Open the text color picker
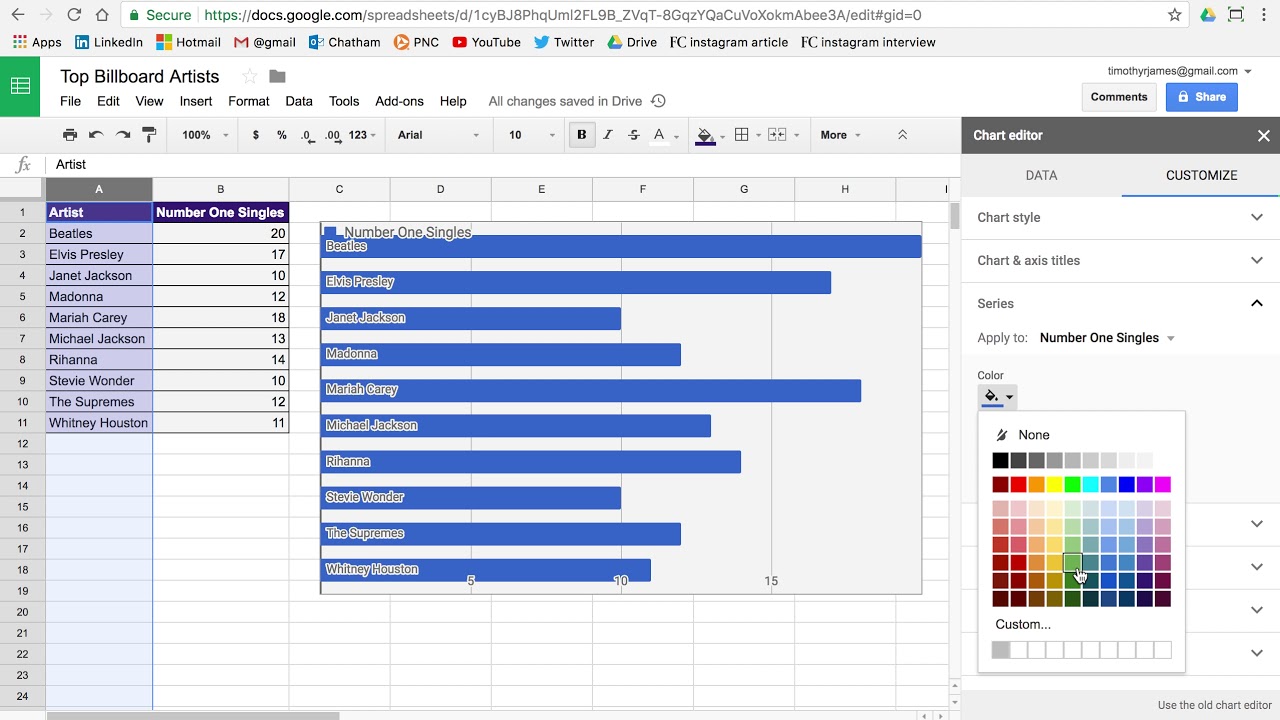Viewport: 1280px width, 720px height. (665, 135)
